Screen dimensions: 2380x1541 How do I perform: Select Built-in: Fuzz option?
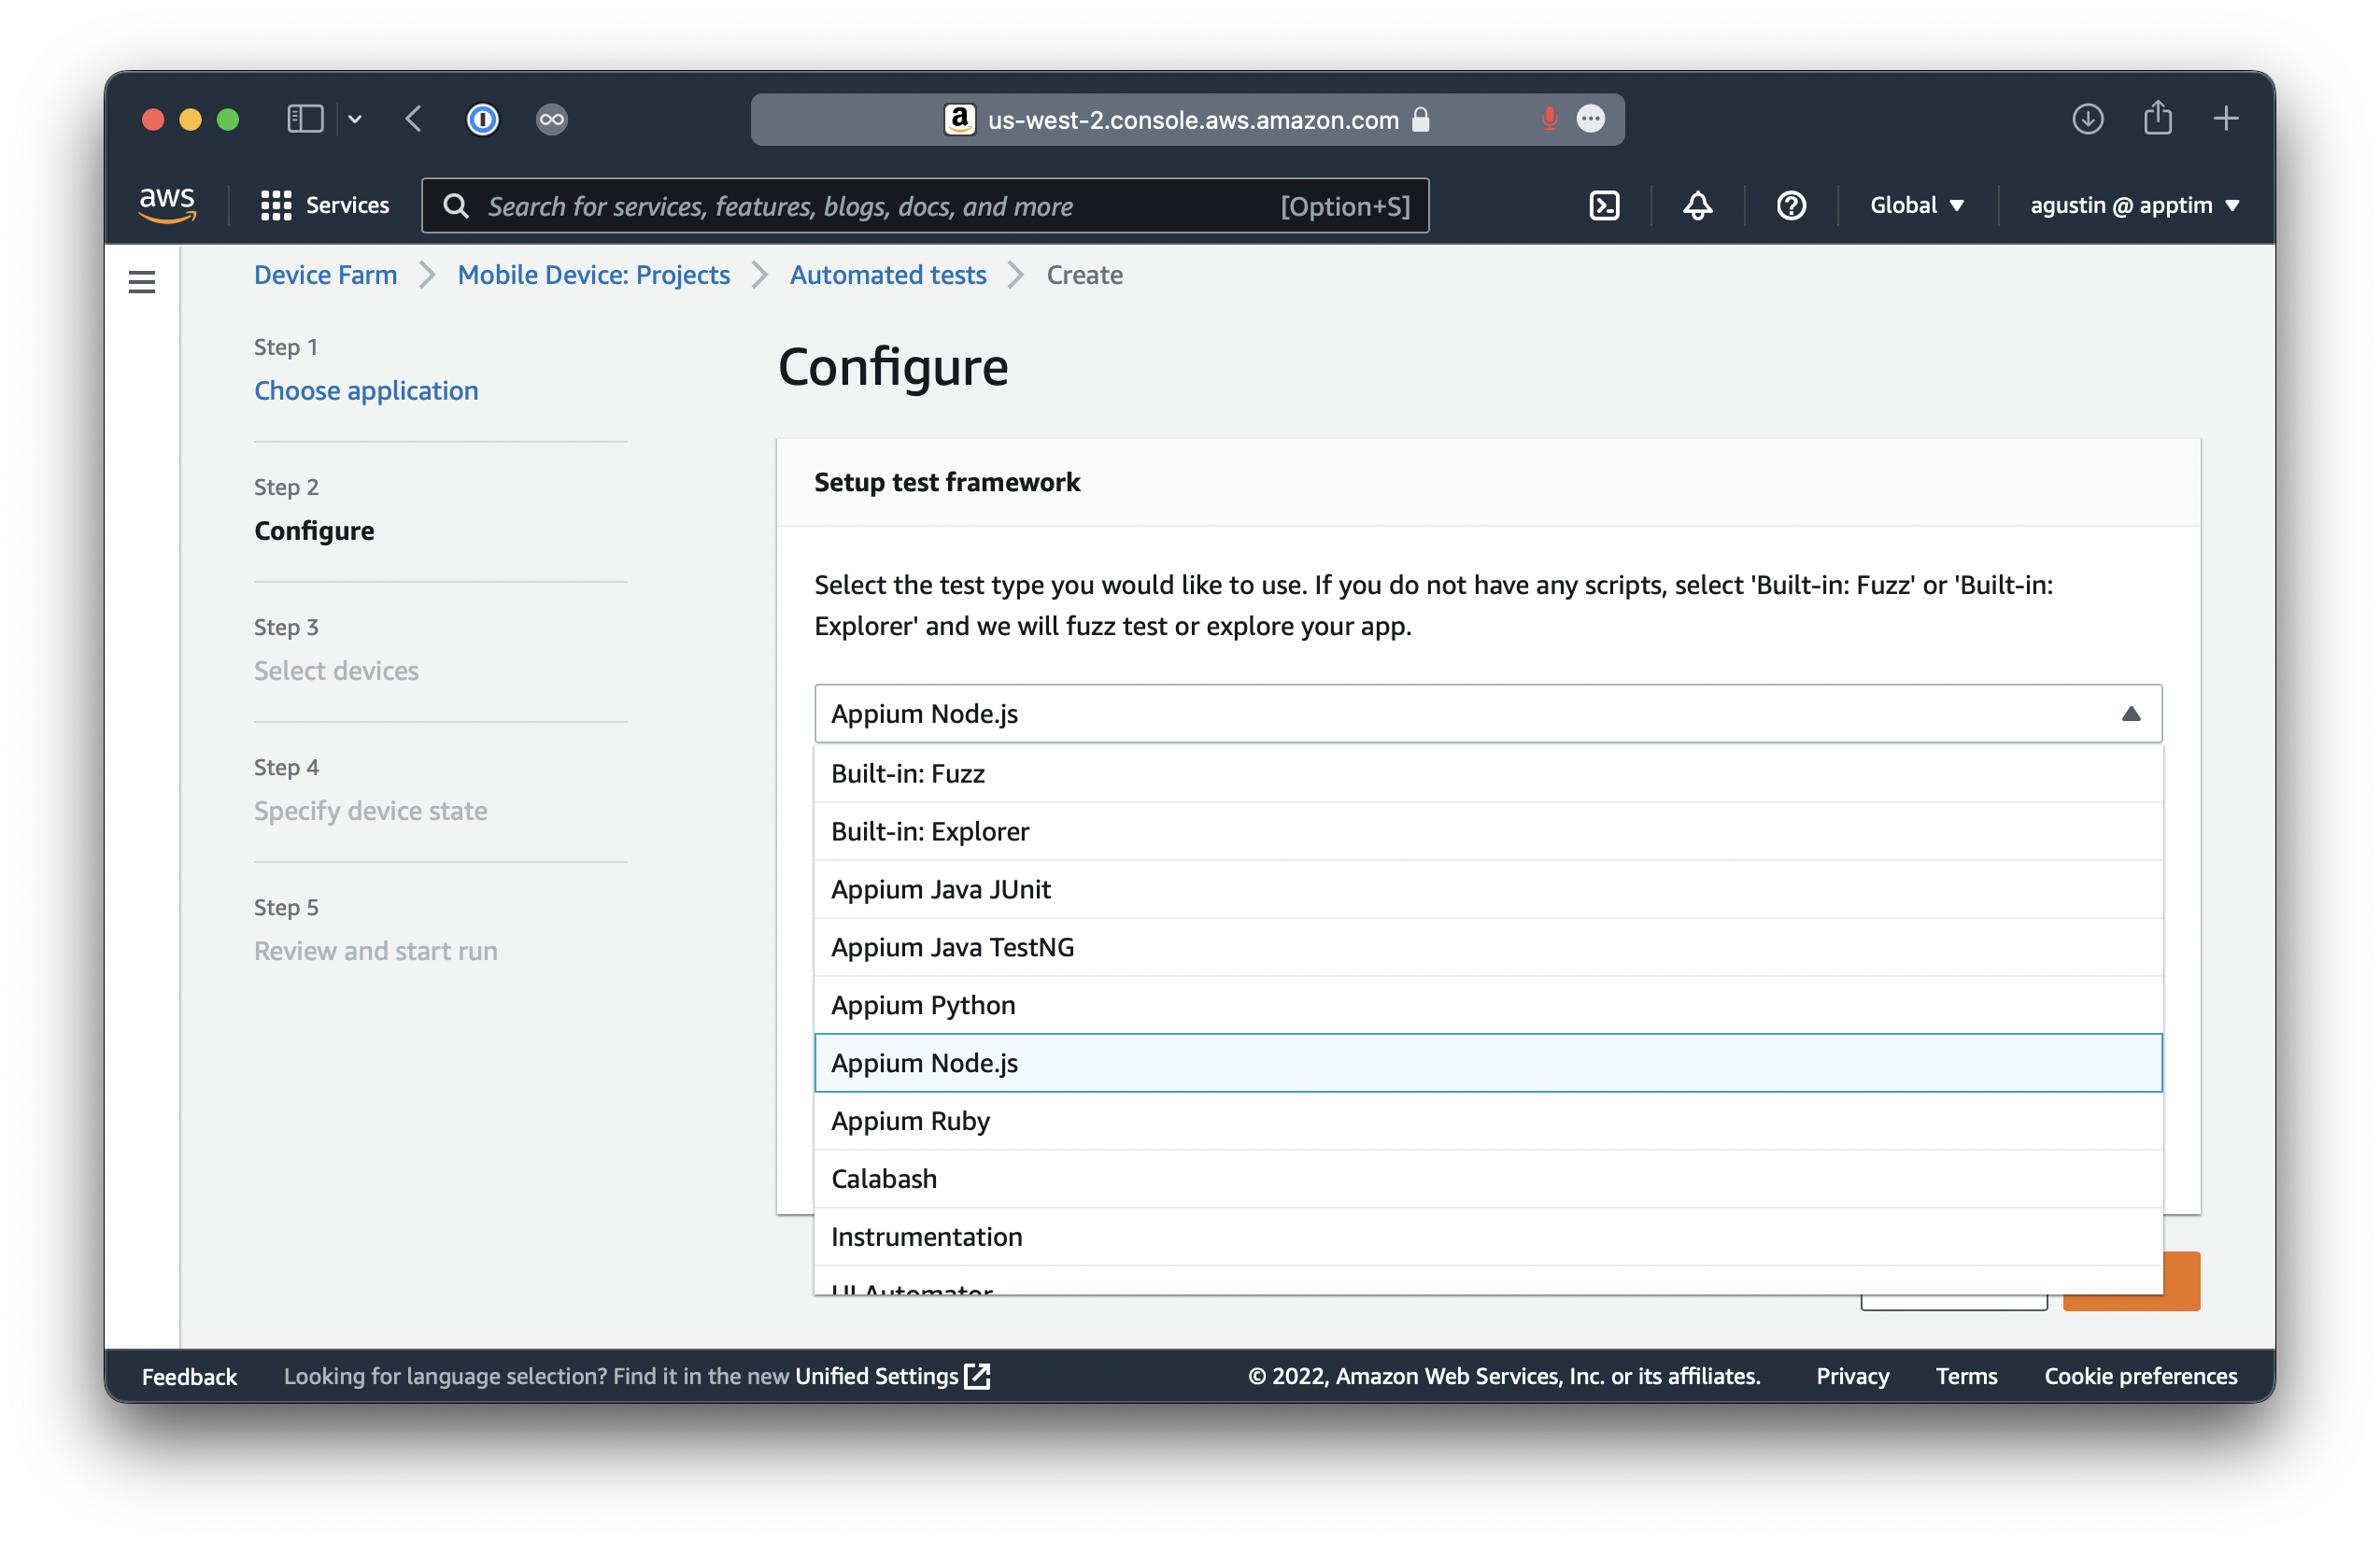click(x=908, y=773)
